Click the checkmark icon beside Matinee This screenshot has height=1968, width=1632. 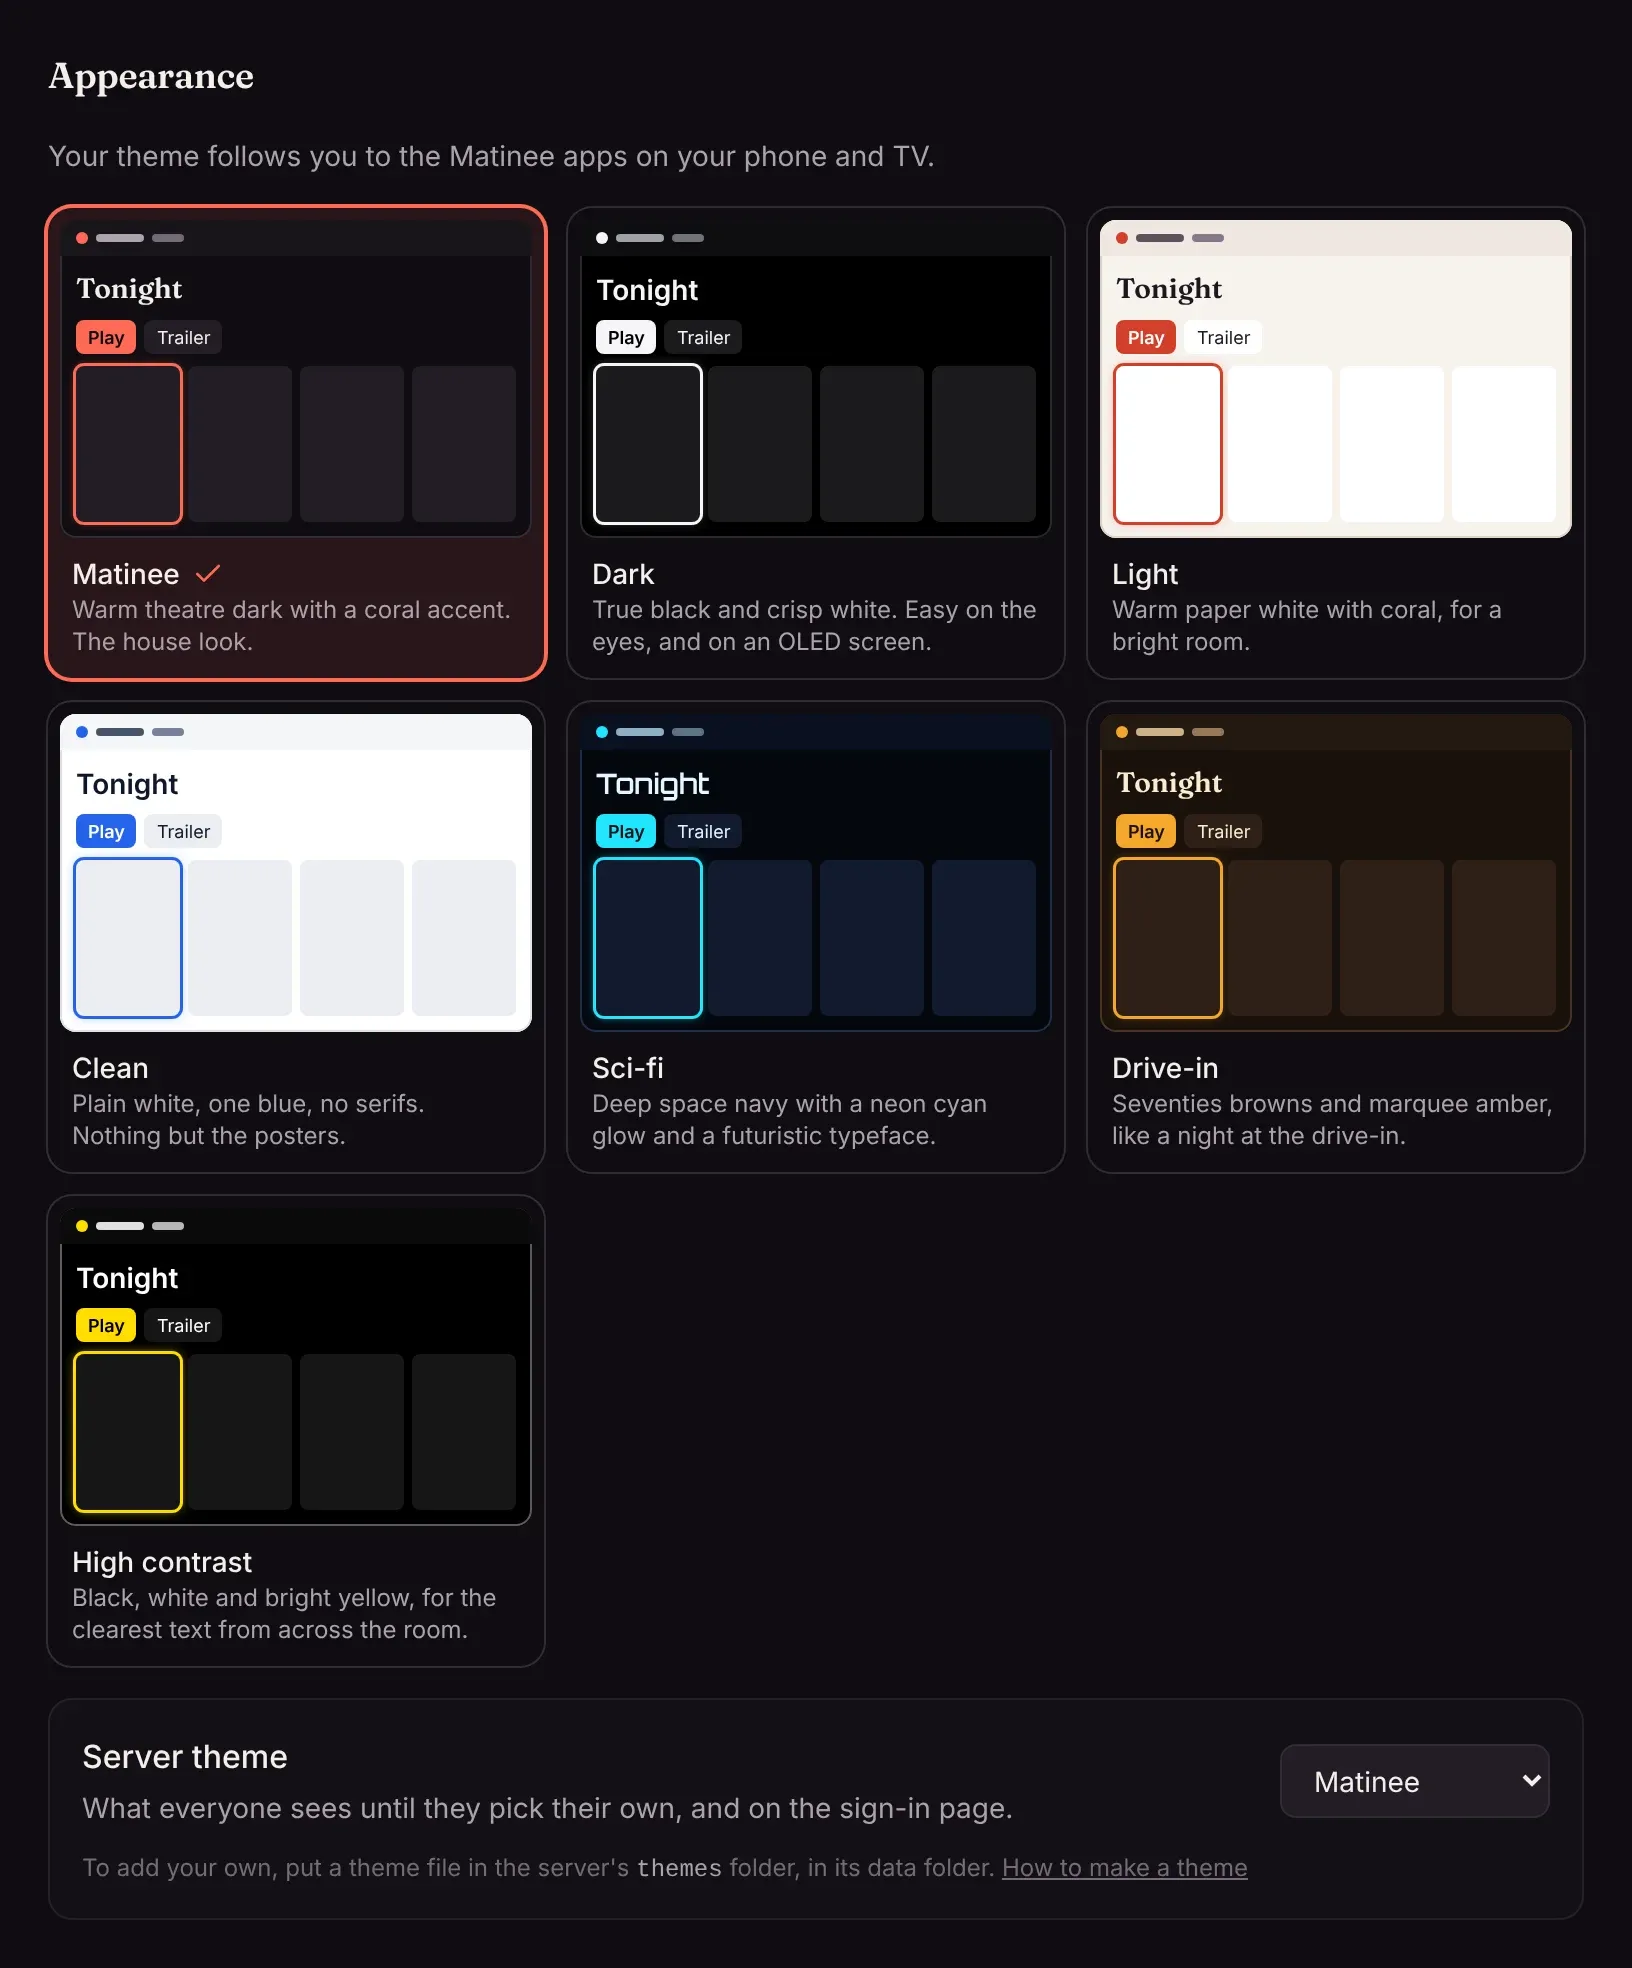click(208, 574)
